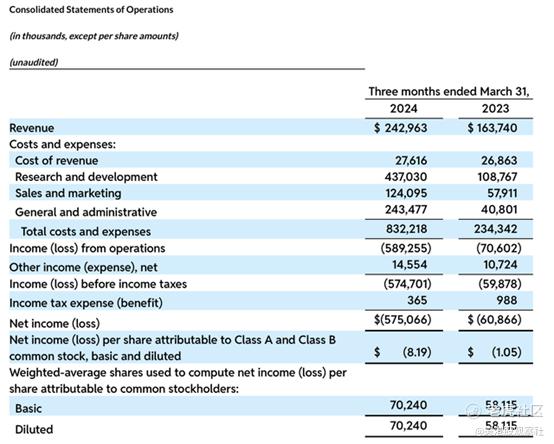Click Total costs and expenses label
554x444 pixels.
[x=86, y=232]
